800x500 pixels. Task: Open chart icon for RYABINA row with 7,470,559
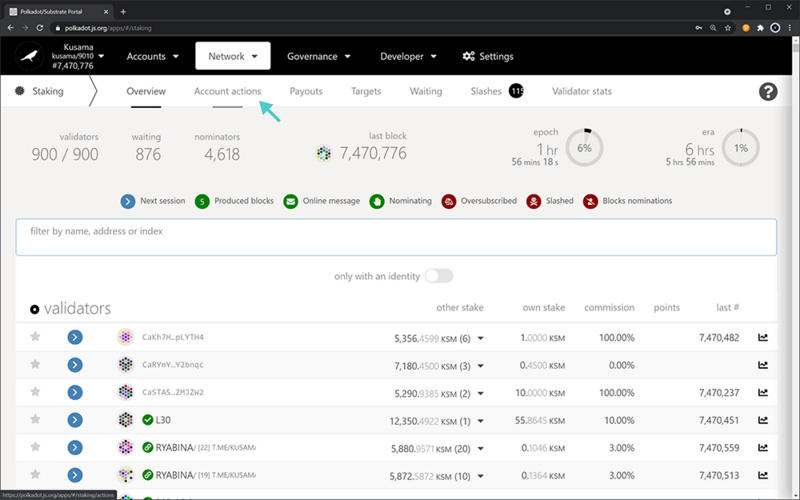pos(763,447)
